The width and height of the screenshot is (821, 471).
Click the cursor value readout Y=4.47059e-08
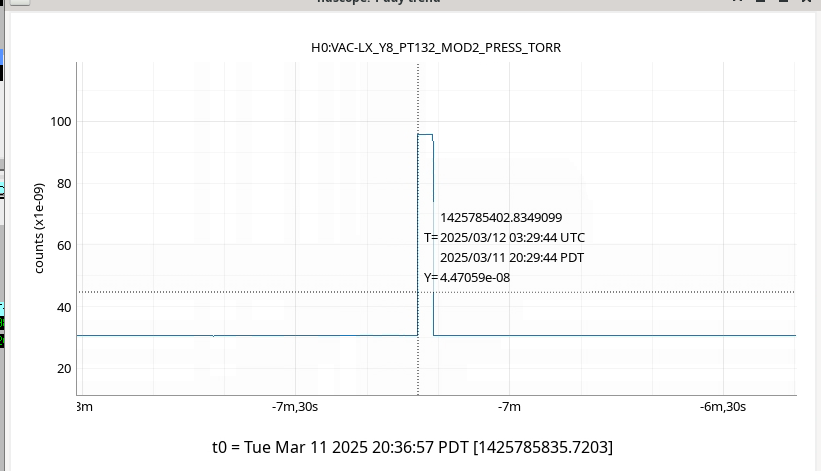[x=467, y=277]
